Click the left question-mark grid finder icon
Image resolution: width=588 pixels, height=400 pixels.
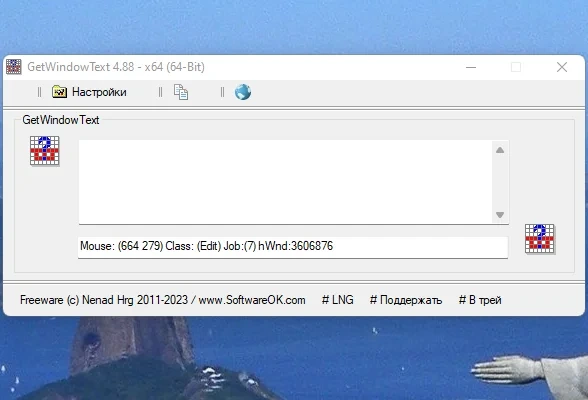point(45,151)
